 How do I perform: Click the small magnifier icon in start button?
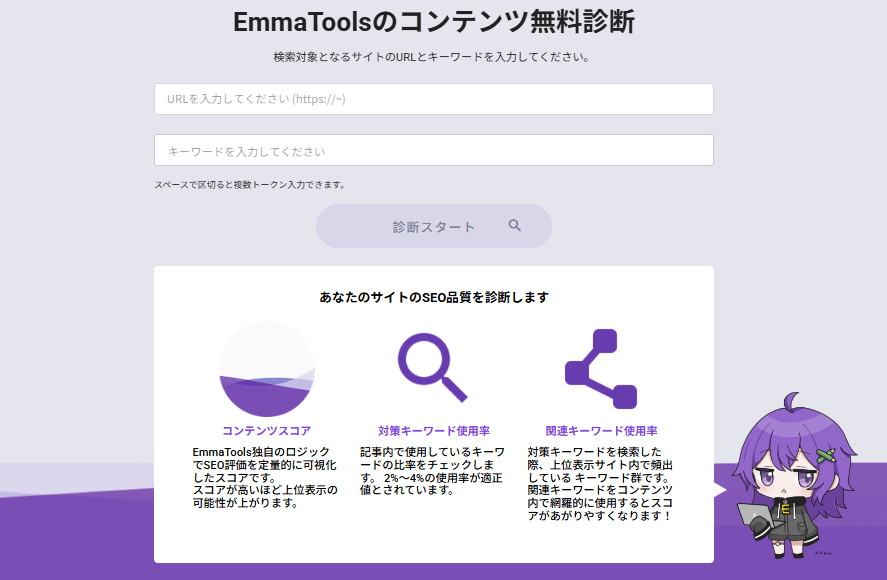tap(515, 226)
